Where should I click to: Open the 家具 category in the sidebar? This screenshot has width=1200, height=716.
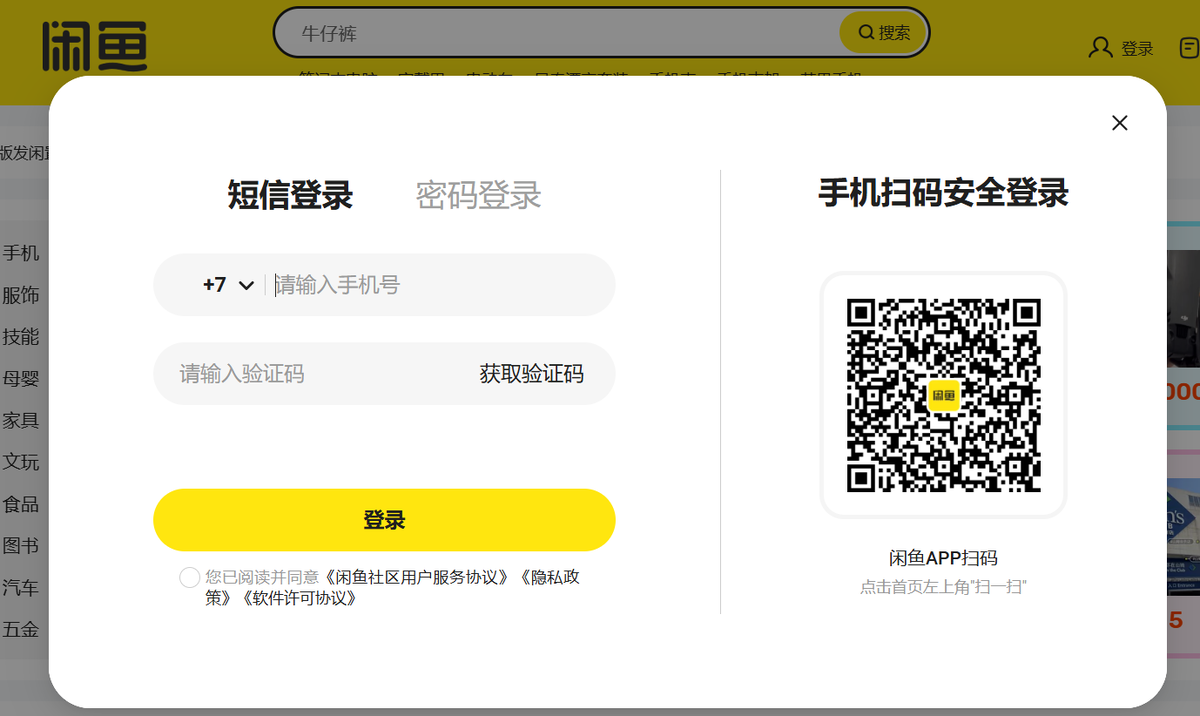[20, 420]
